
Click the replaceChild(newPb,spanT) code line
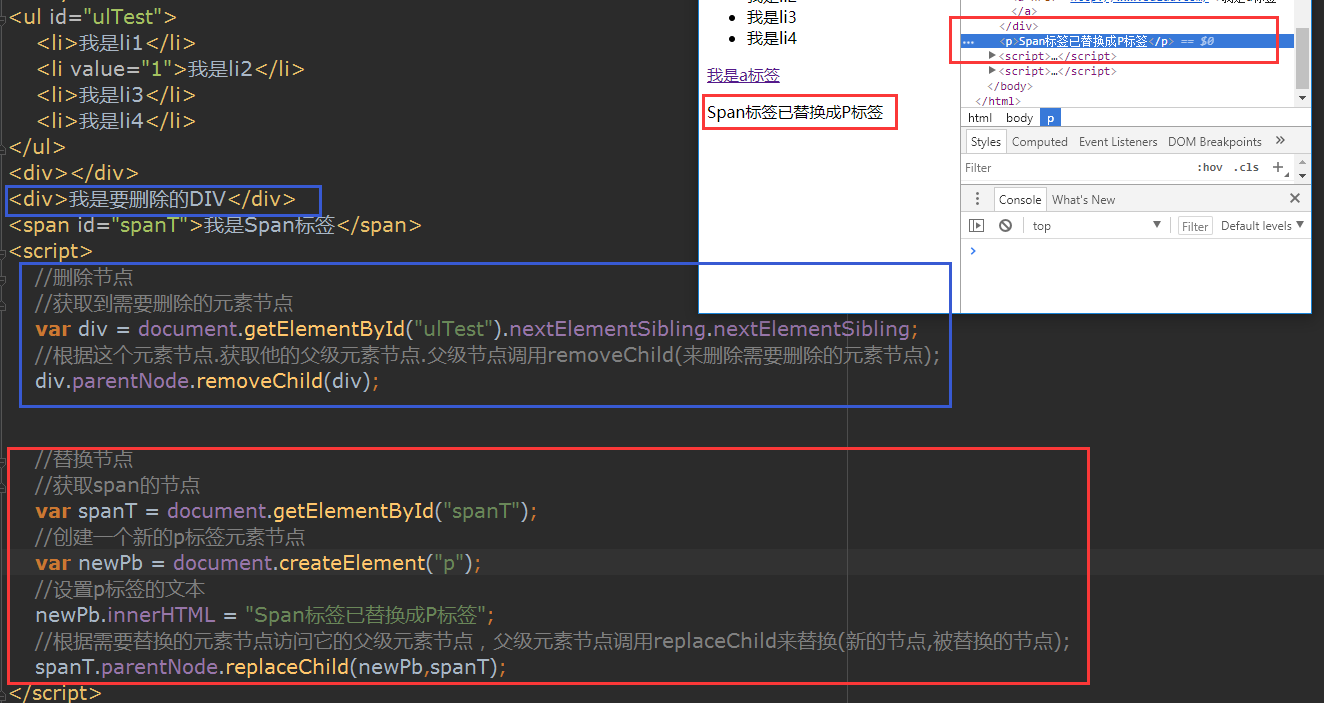coord(271,666)
